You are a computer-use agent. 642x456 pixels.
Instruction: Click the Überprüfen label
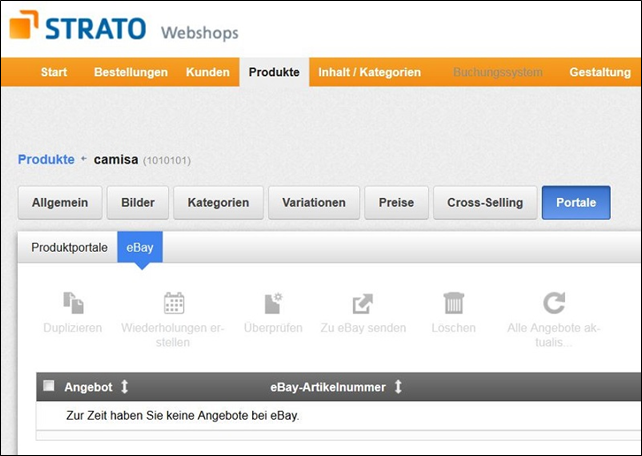coord(273,328)
